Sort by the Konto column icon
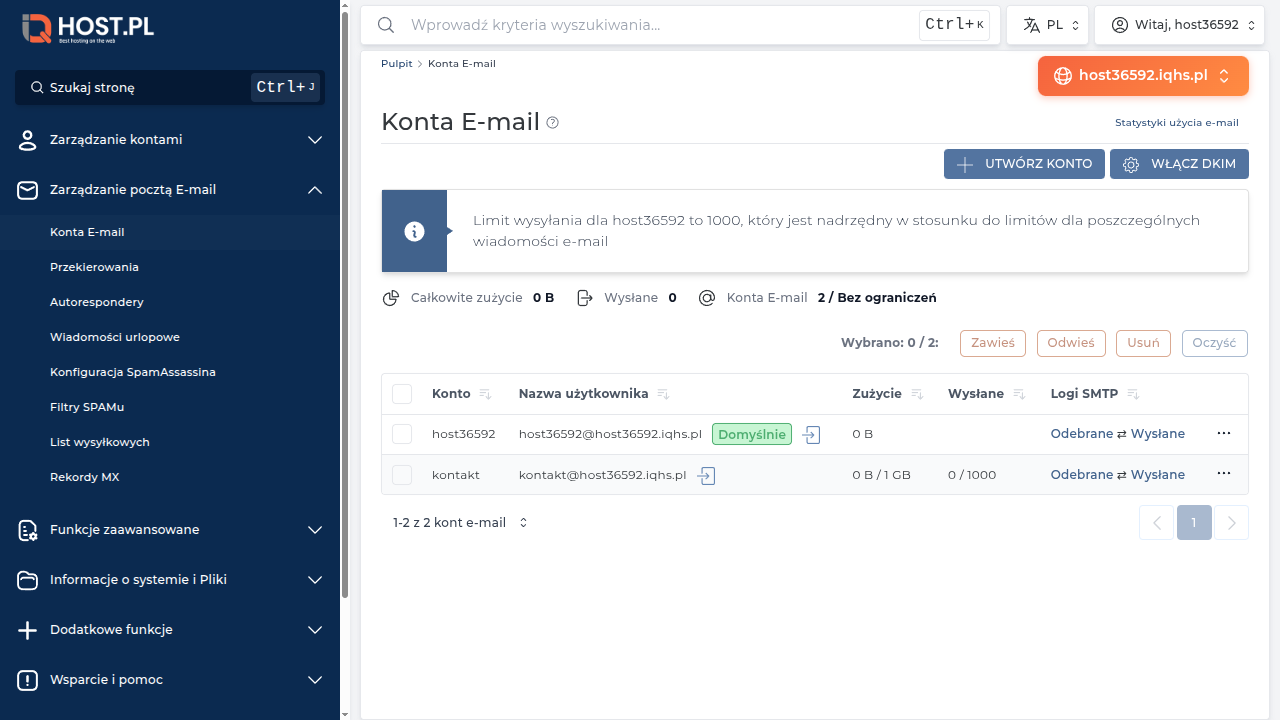This screenshot has width=1280, height=720. coord(485,394)
